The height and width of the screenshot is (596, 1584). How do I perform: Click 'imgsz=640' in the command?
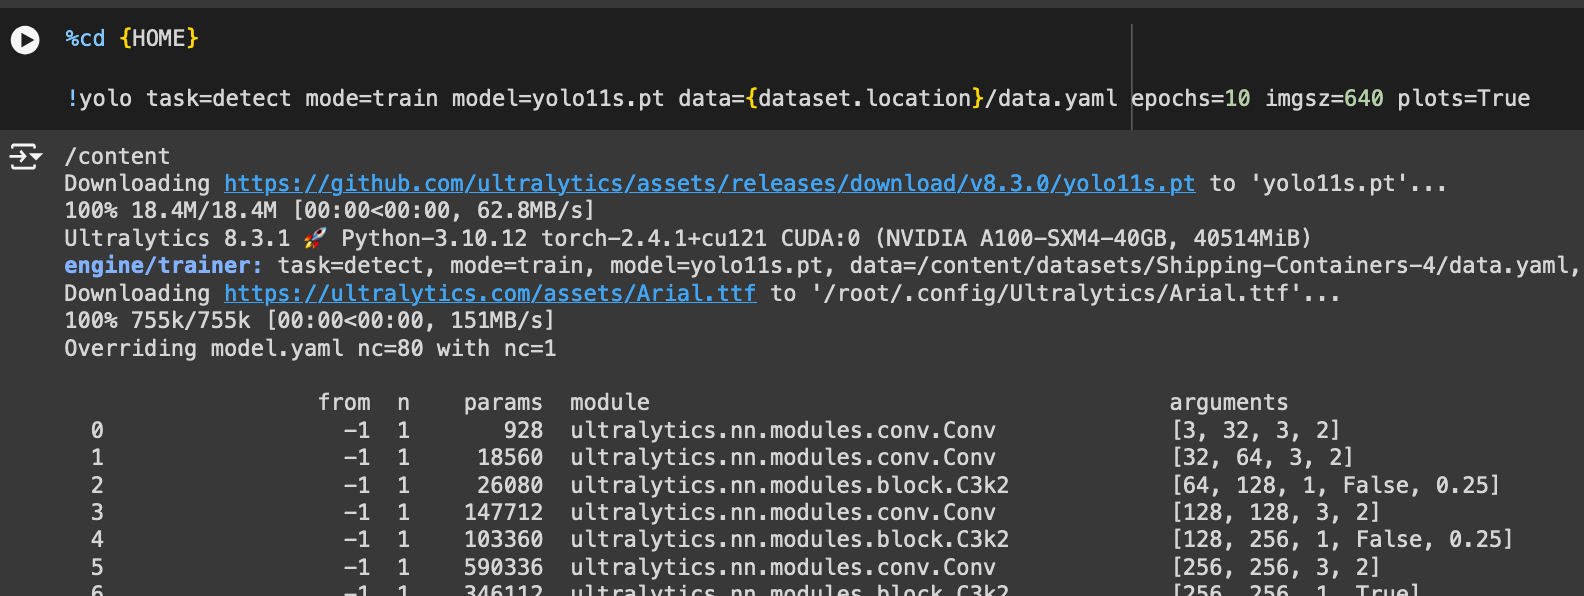1324,98
